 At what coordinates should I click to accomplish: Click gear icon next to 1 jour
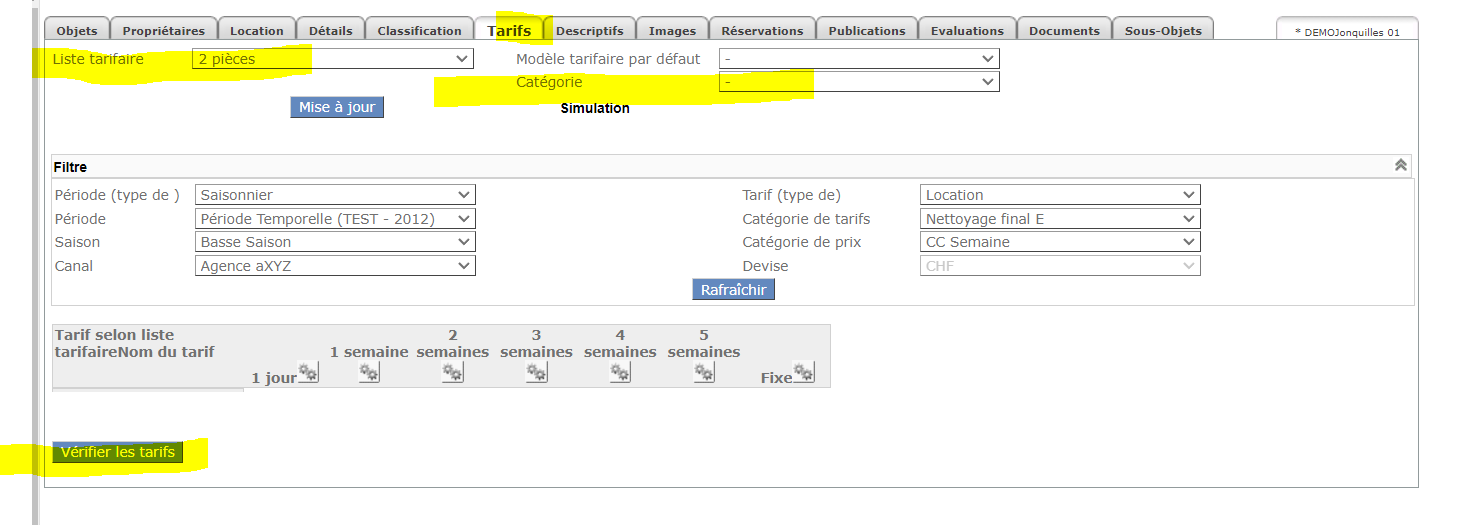(308, 373)
